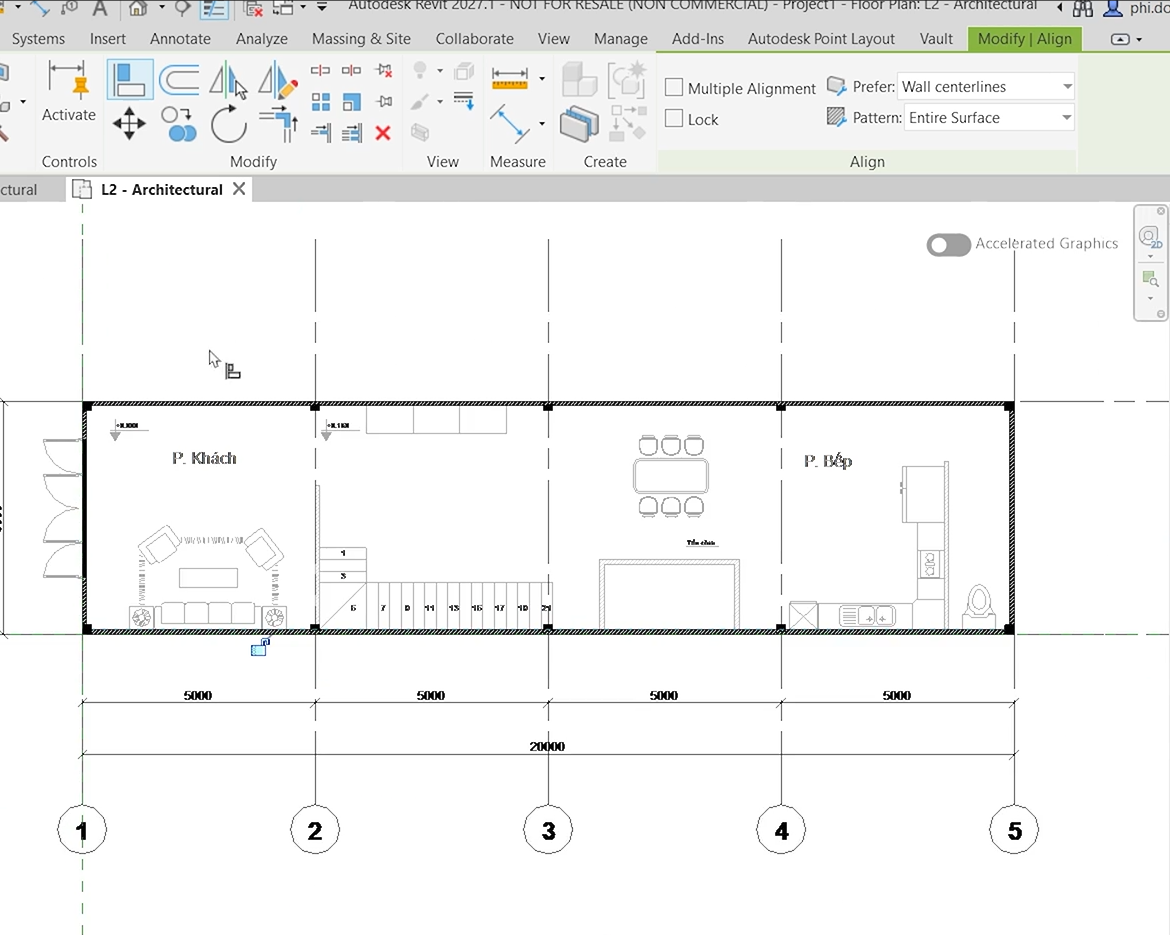Select Trim/Extend to Corner tool
This screenshot has width=1170, height=935.
point(278,123)
